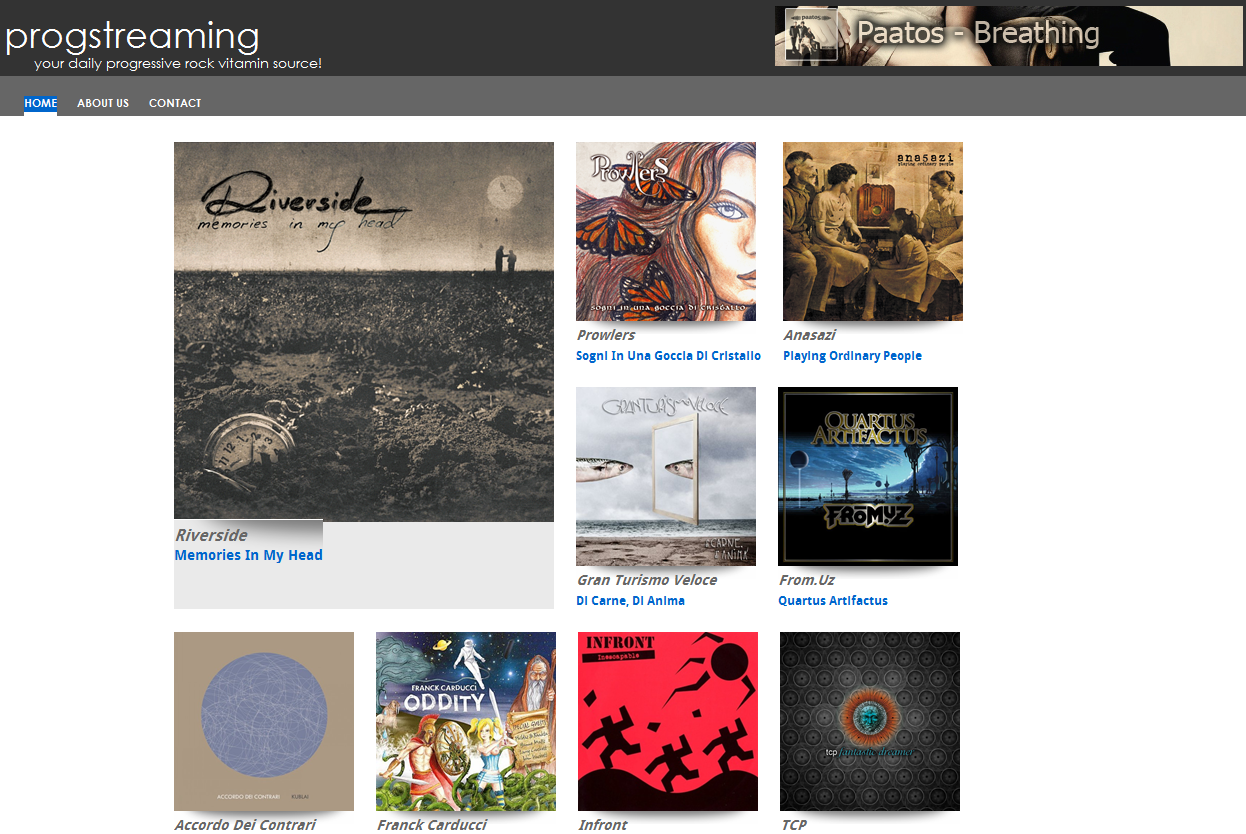1246x834 pixels.
Task: Click the progstreaming site logo
Action: (x=132, y=37)
